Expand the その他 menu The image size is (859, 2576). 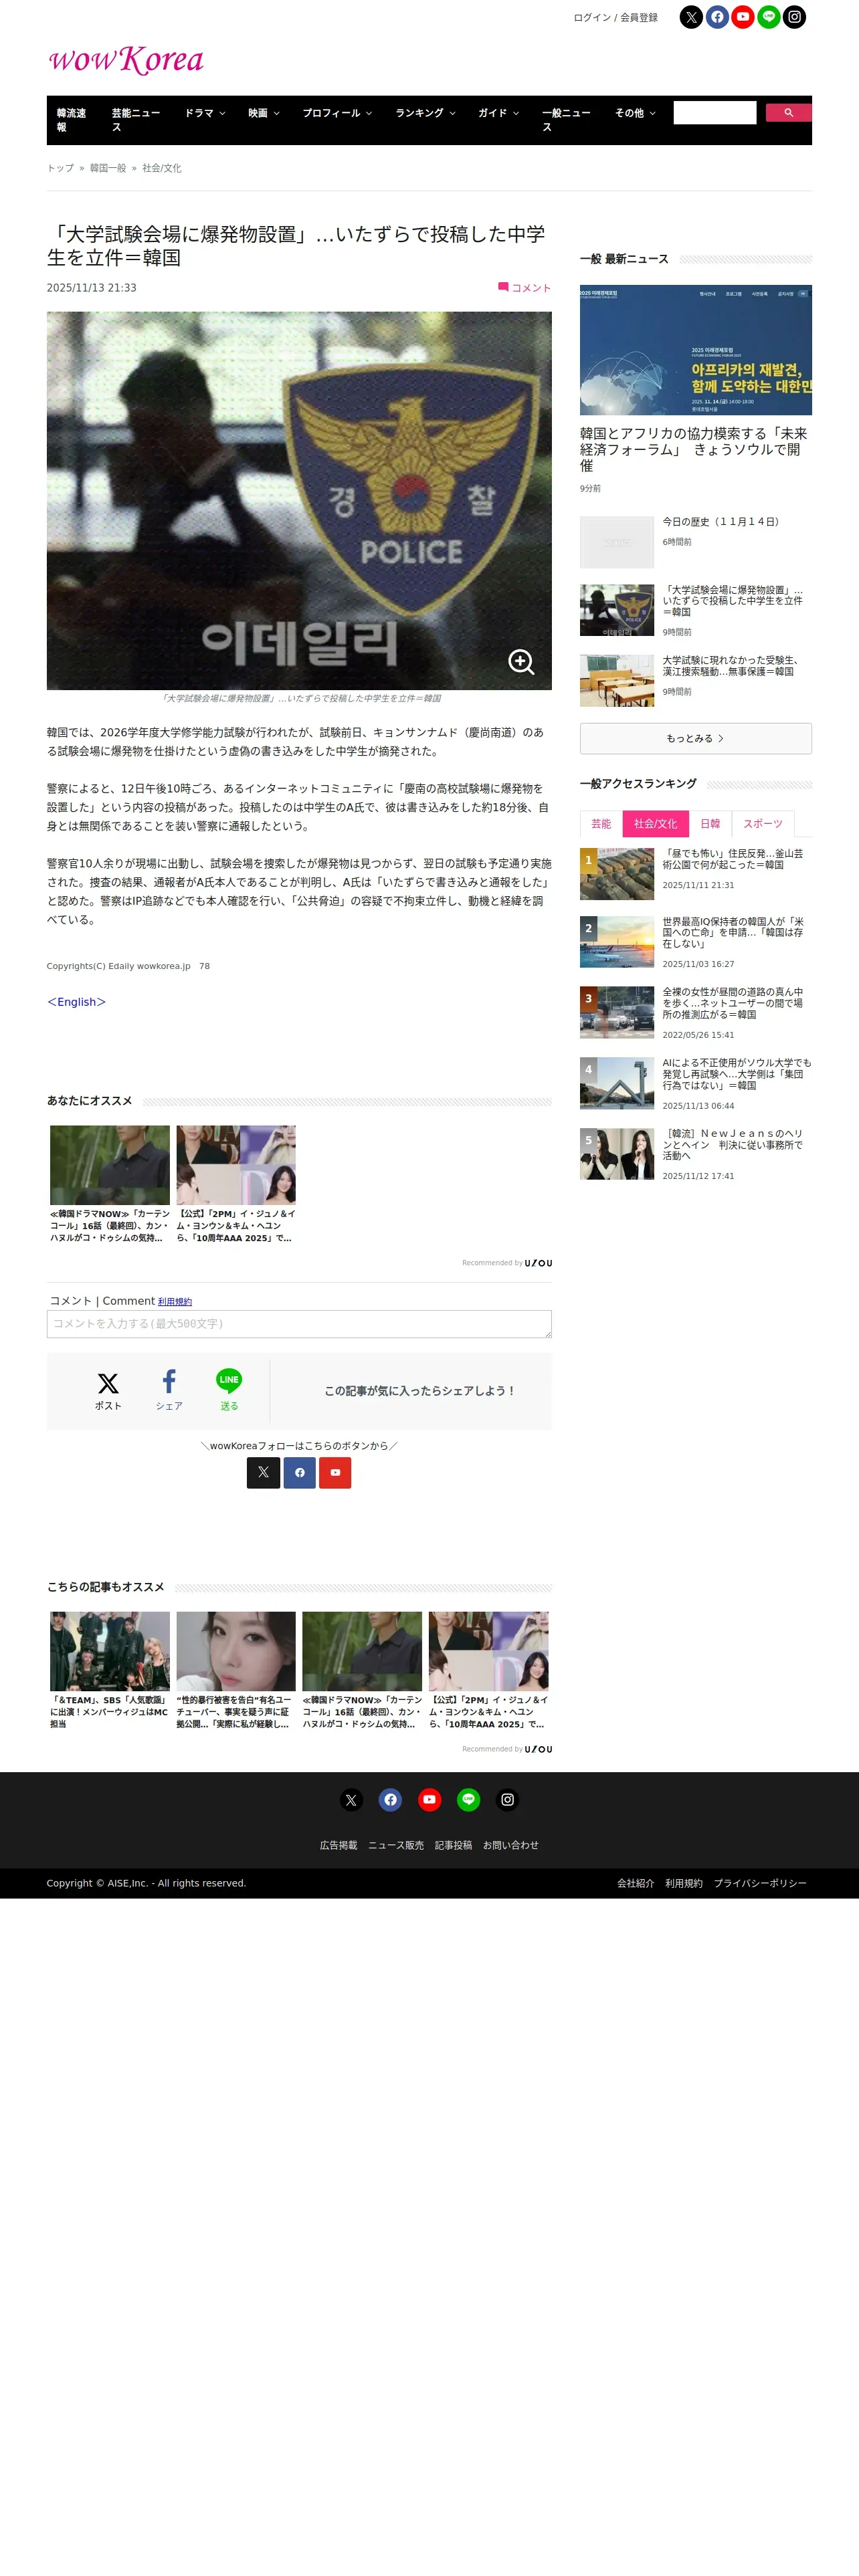click(x=635, y=113)
